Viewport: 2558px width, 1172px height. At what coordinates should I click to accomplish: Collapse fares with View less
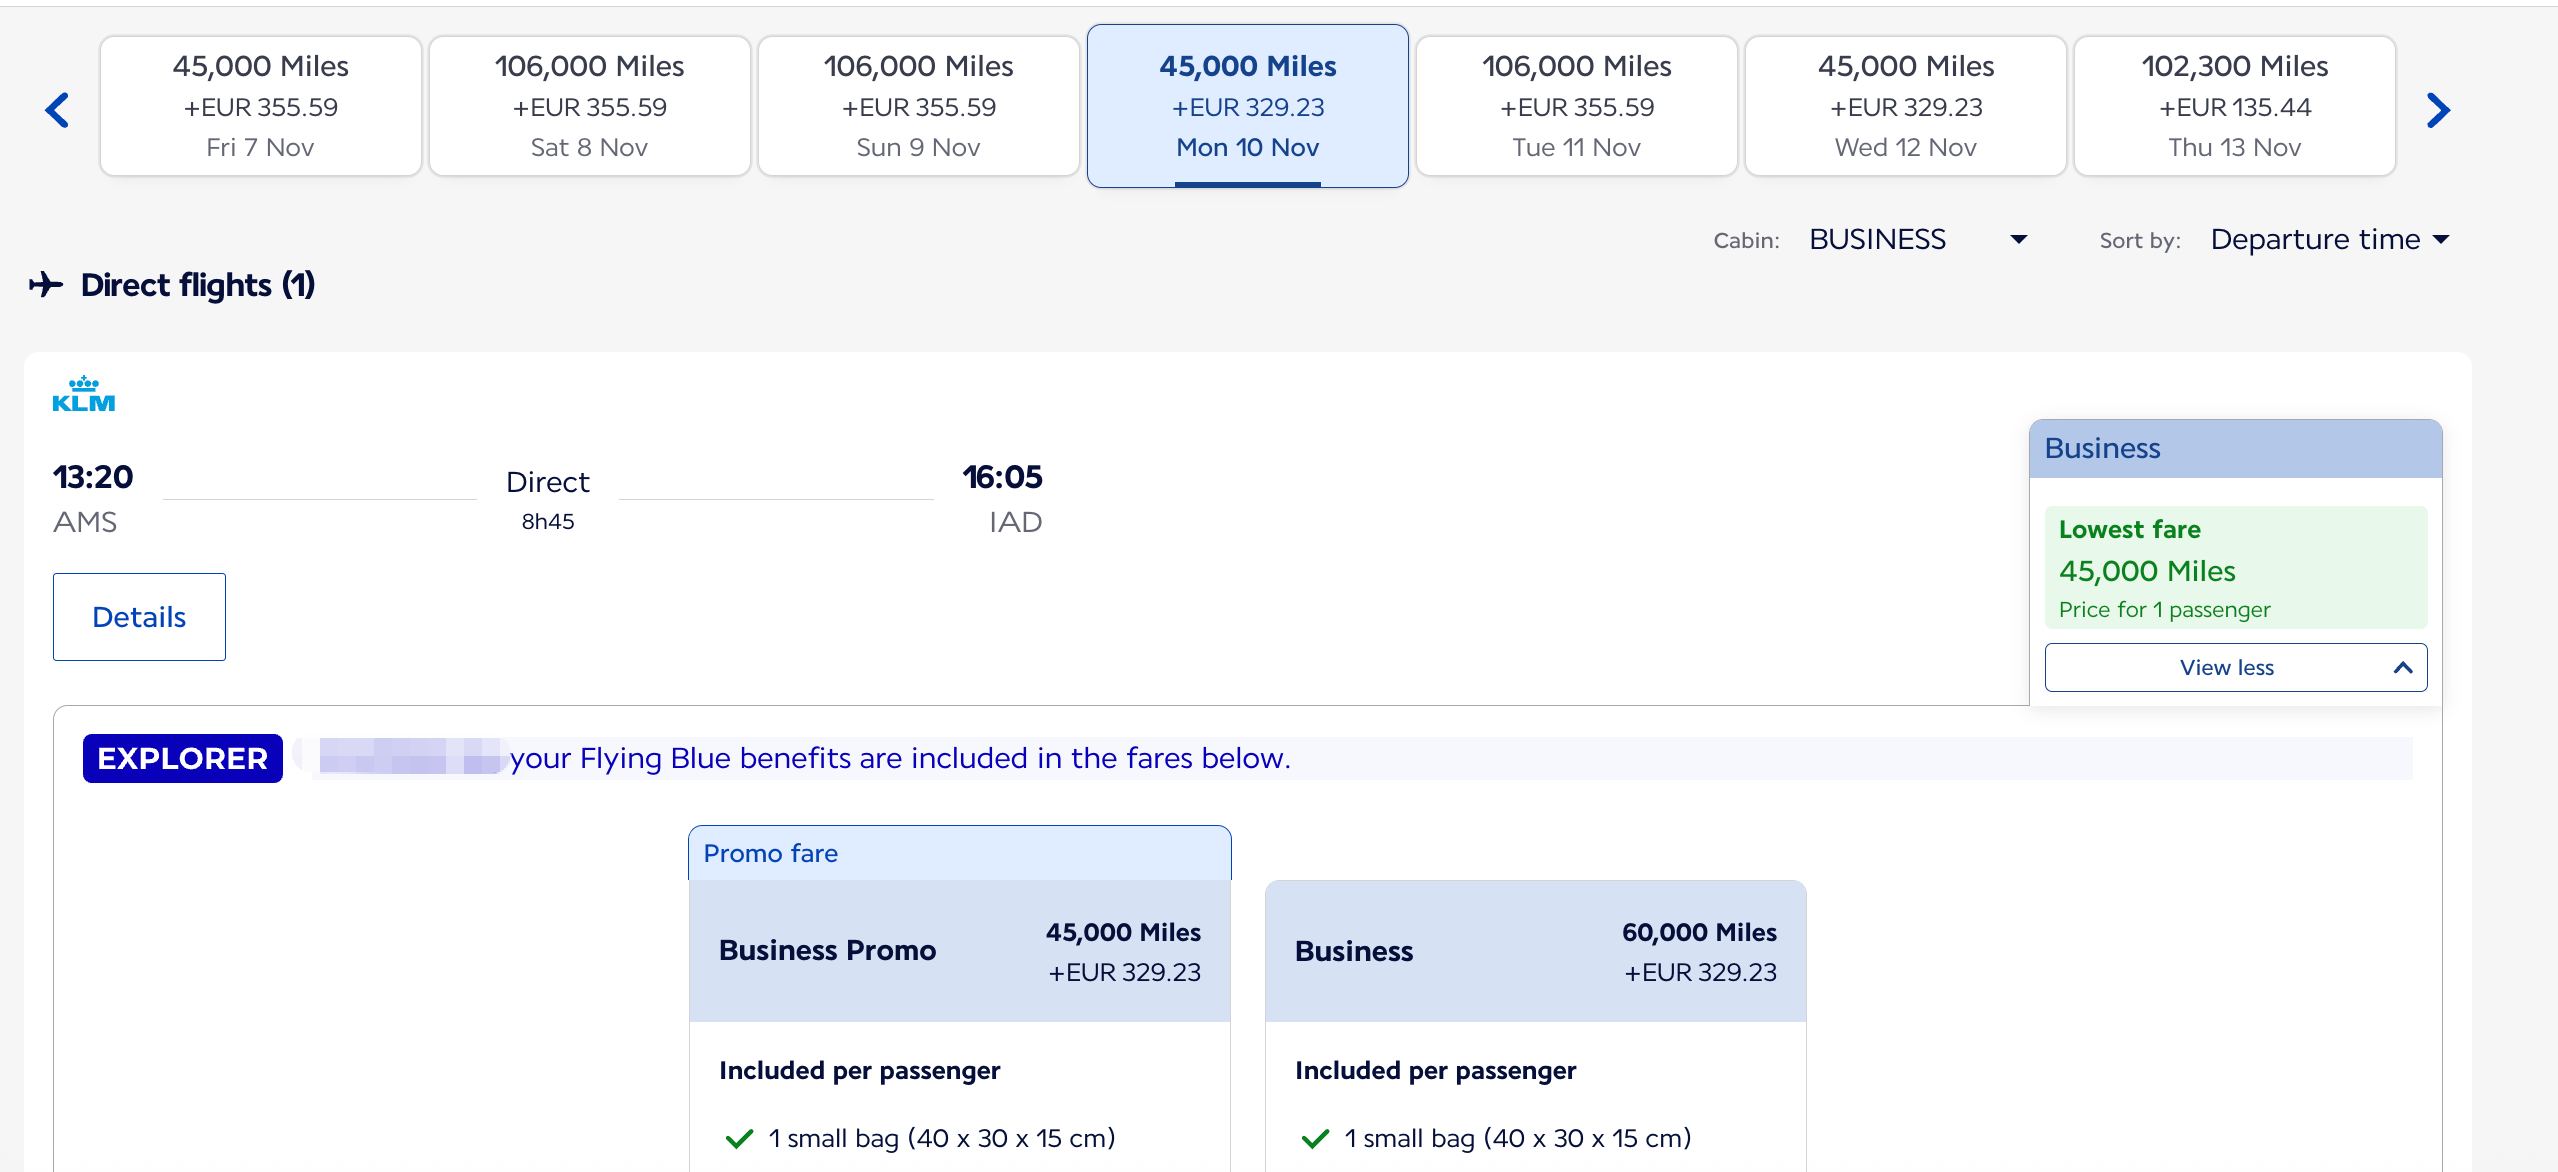(2226, 668)
